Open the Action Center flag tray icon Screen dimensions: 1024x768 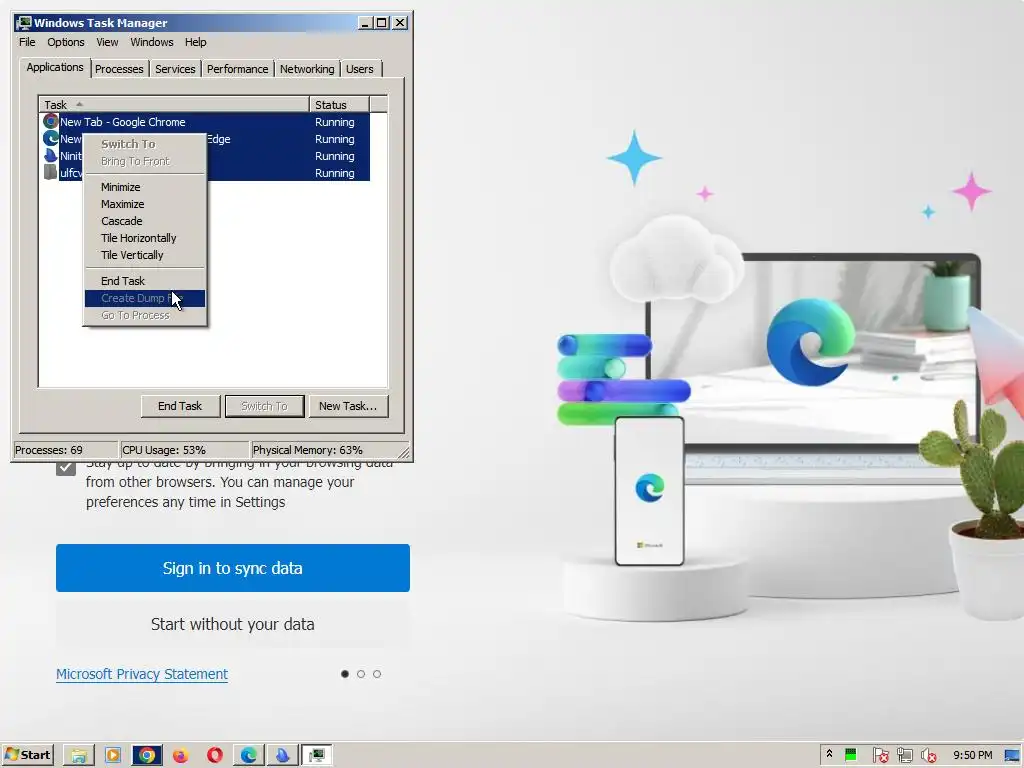pyautogui.click(x=880, y=755)
